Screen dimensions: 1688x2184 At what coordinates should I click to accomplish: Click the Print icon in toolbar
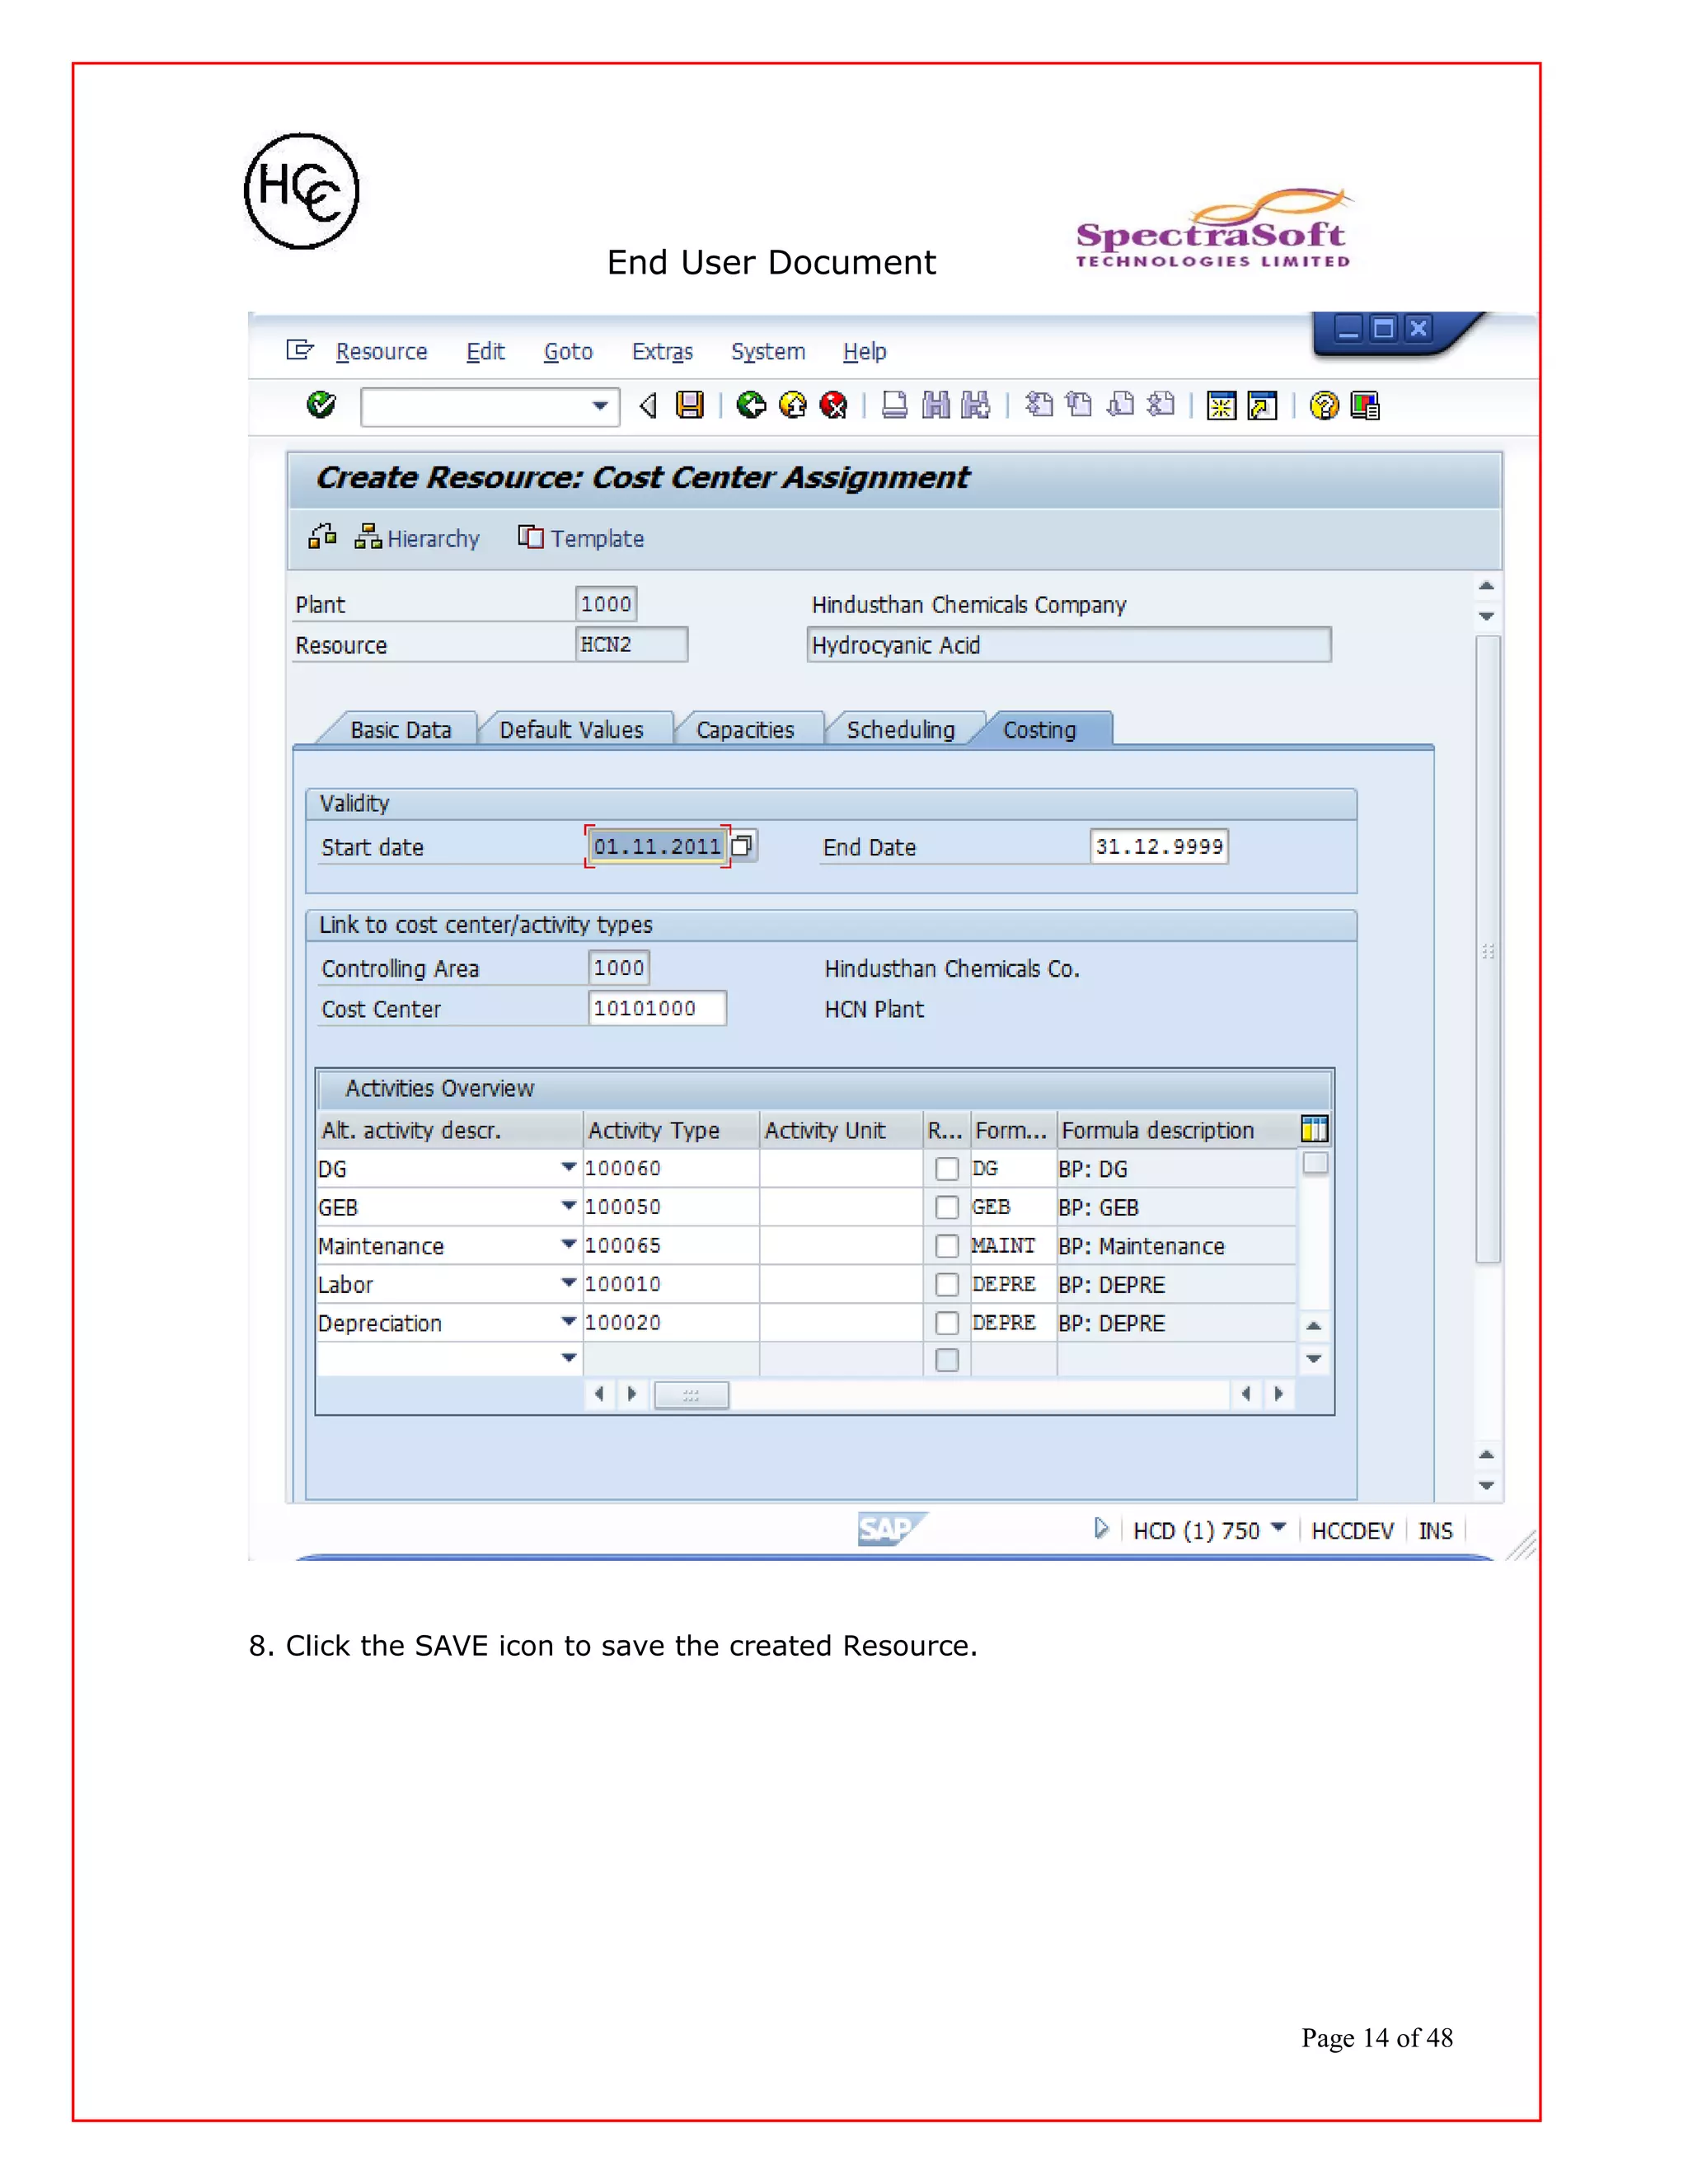(x=895, y=405)
